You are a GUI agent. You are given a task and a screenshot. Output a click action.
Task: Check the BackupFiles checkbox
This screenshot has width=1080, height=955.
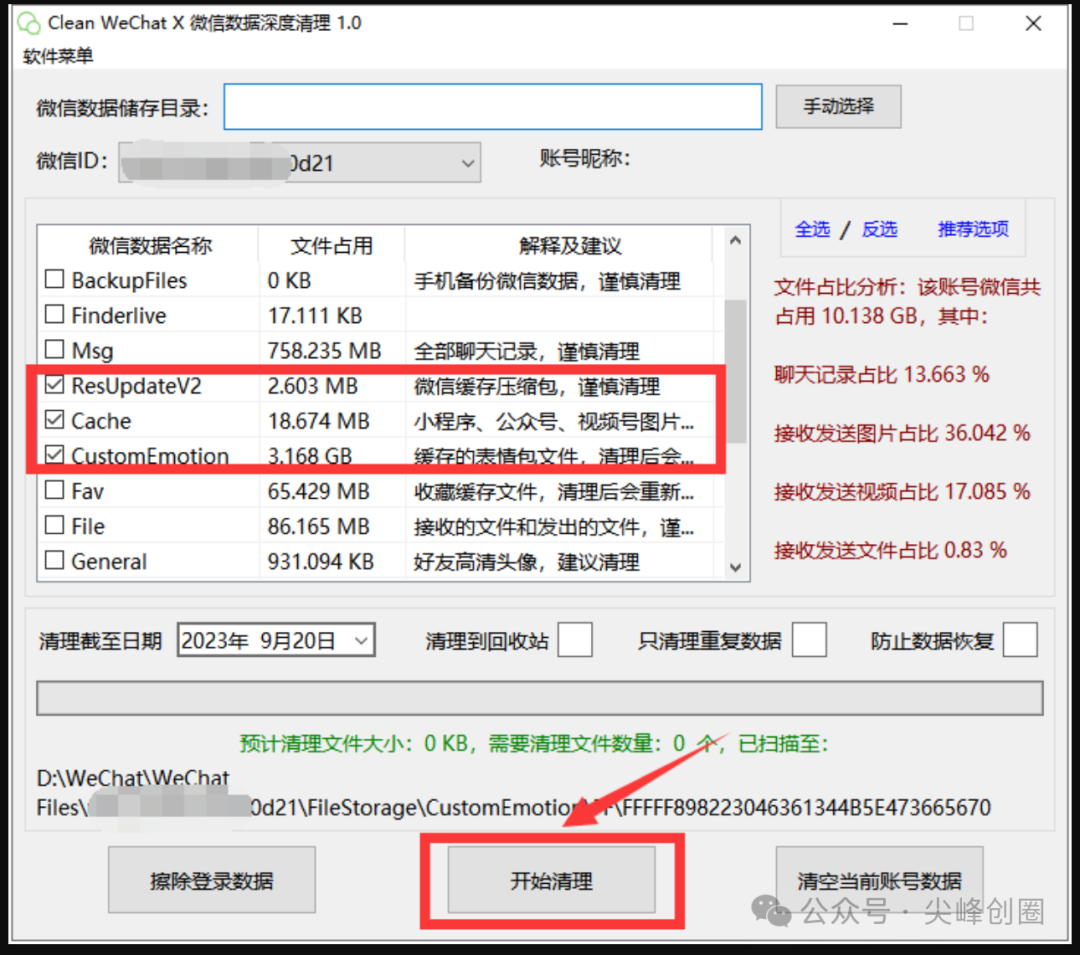pyautogui.click(x=54, y=279)
